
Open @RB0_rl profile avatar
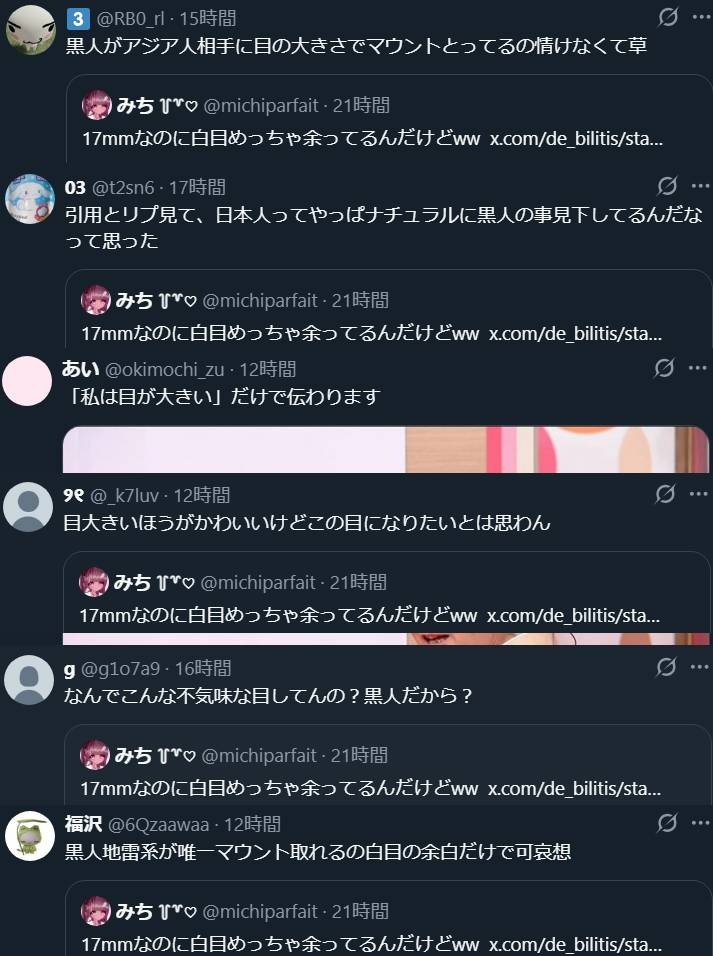point(30,30)
